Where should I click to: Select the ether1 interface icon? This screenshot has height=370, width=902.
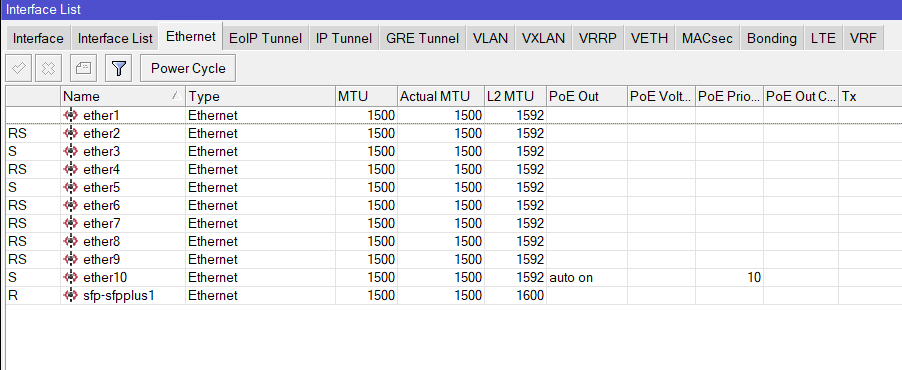(x=71, y=116)
